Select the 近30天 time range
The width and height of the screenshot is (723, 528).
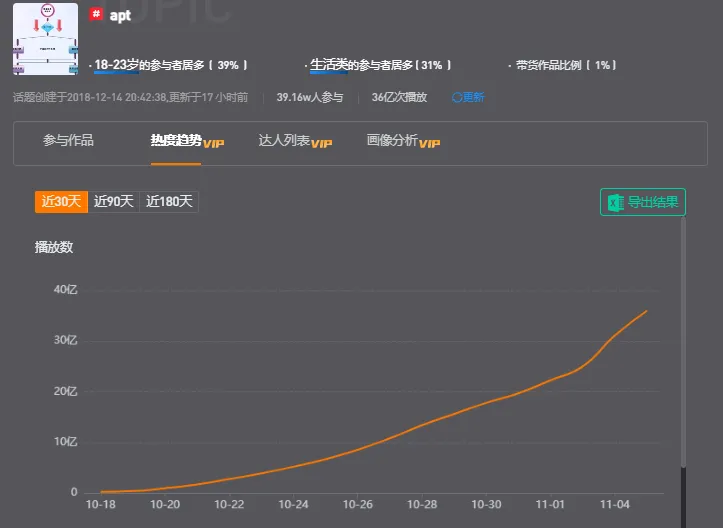pos(61,202)
